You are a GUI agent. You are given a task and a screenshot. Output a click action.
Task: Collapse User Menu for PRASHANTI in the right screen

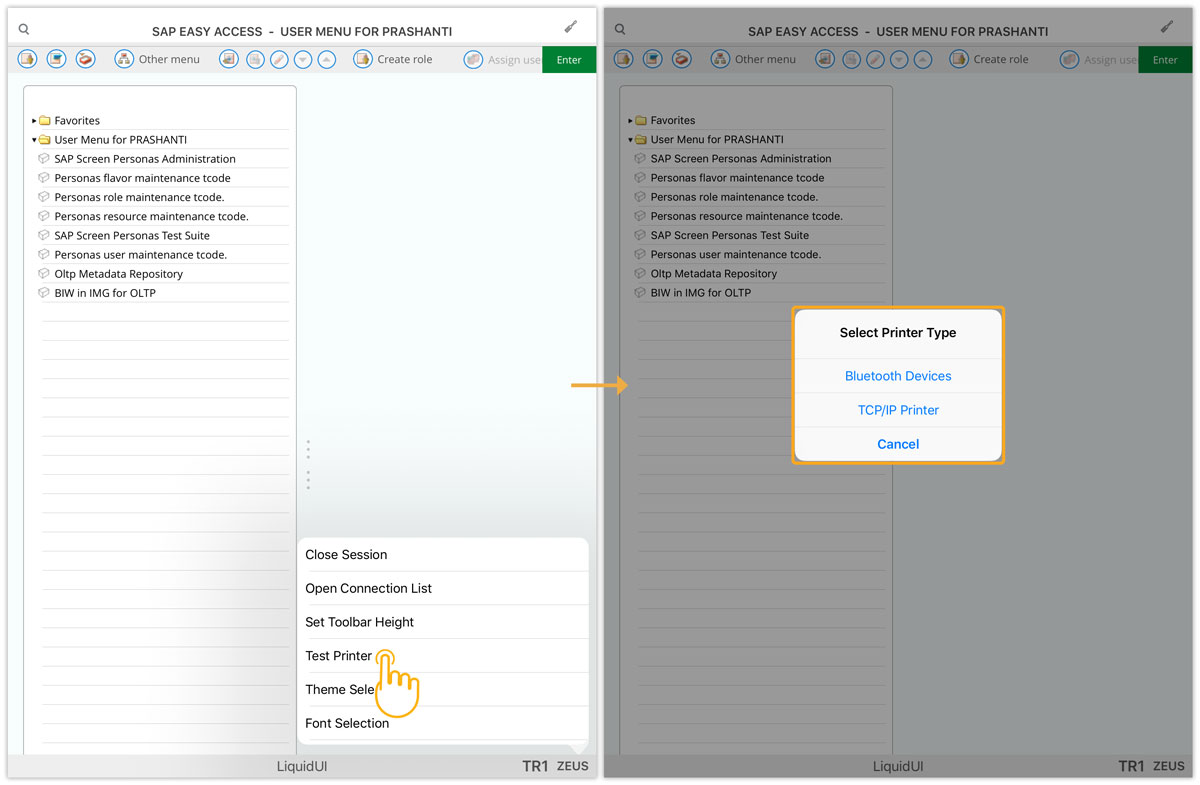[x=630, y=140]
